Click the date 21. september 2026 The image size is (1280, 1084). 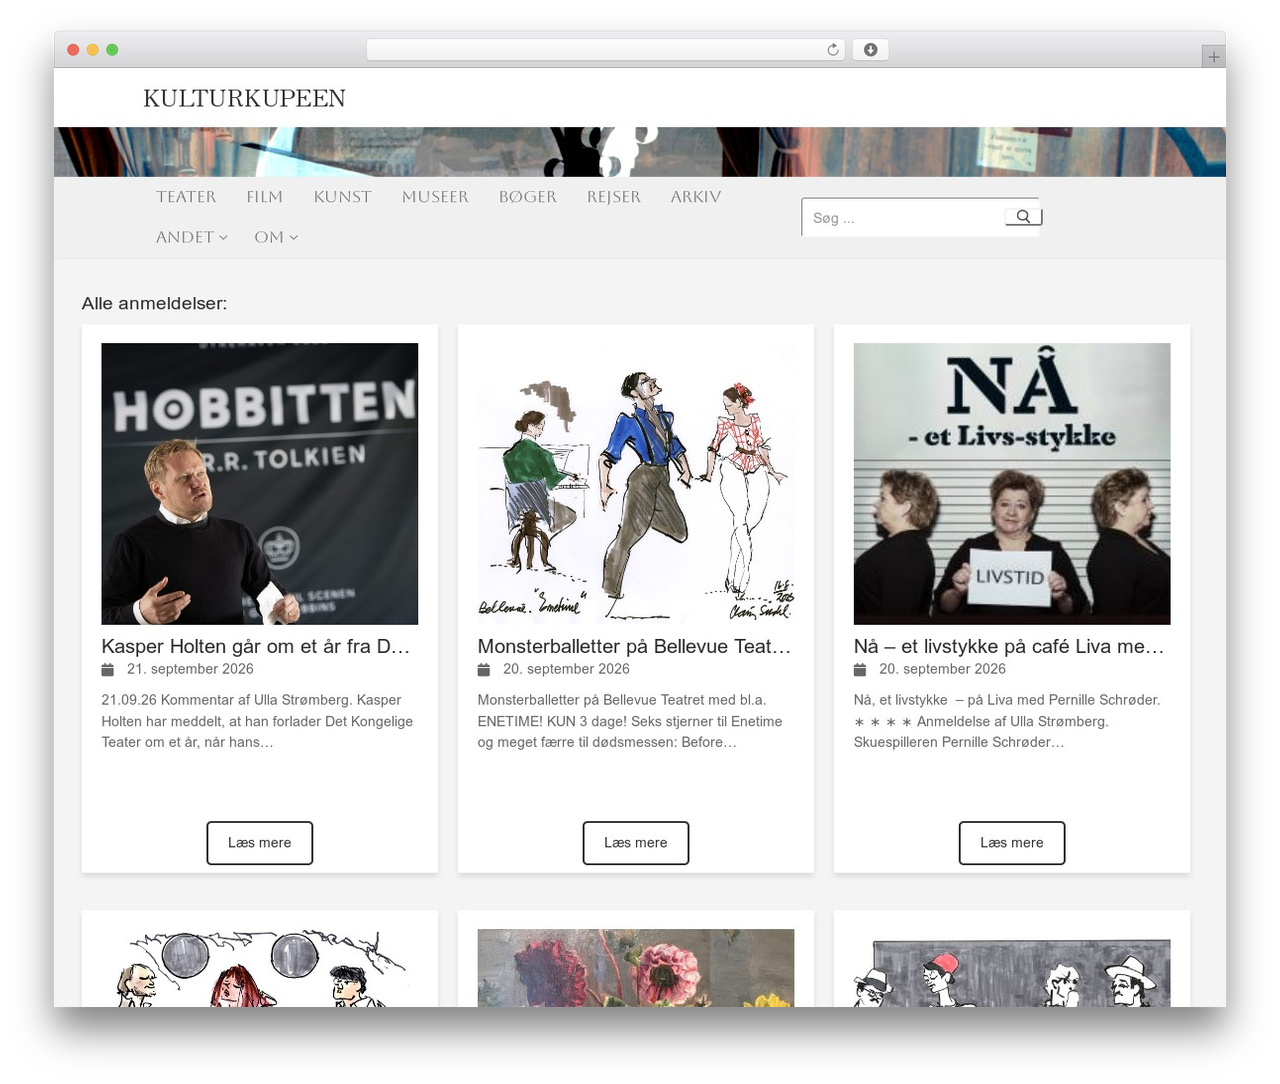(190, 669)
